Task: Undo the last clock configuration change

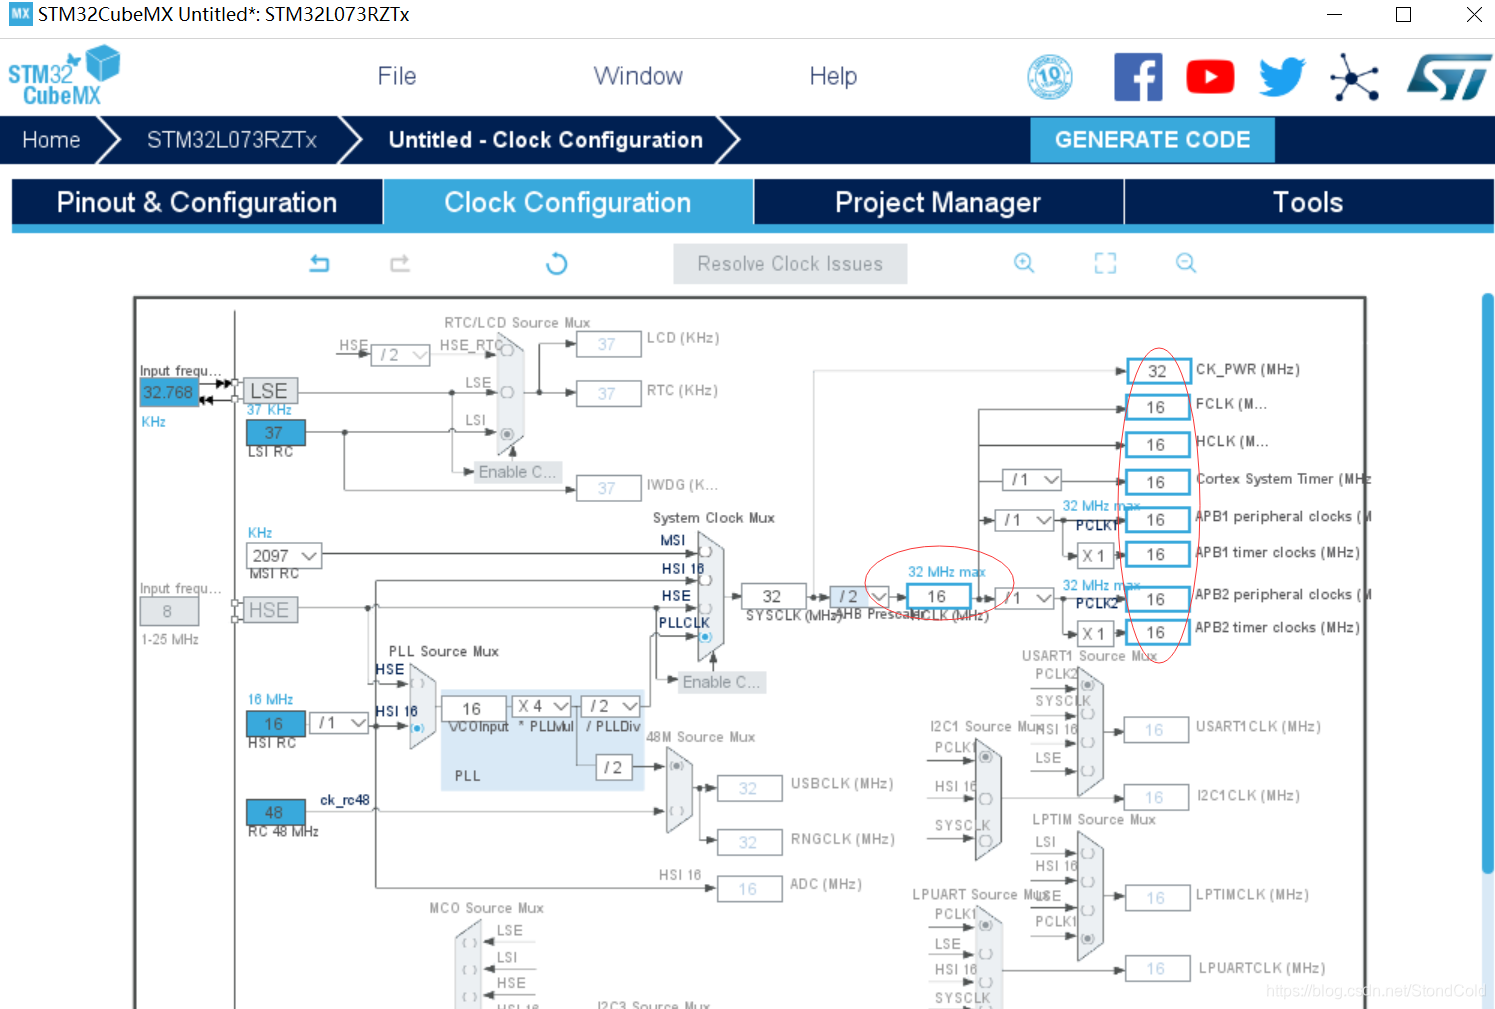Action: pyautogui.click(x=319, y=263)
